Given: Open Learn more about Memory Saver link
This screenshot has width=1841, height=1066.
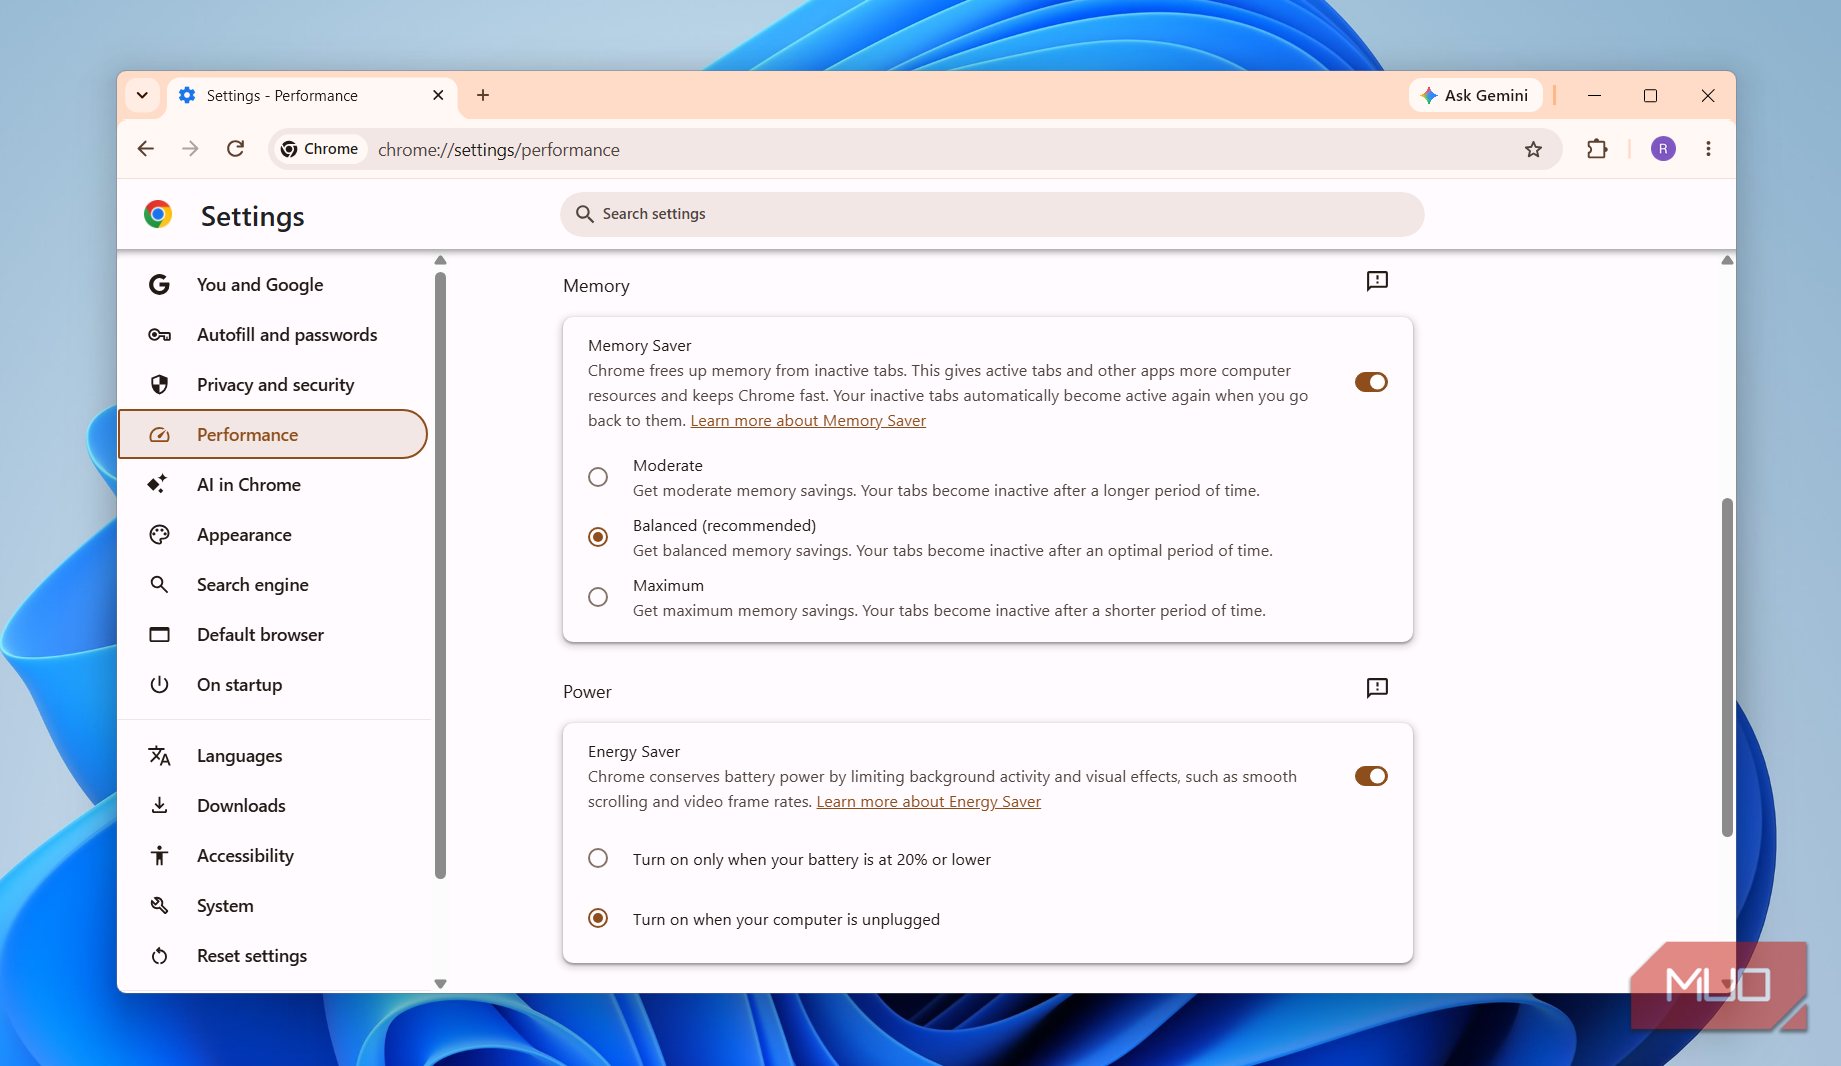Looking at the screenshot, I should pyautogui.click(x=808, y=421).
